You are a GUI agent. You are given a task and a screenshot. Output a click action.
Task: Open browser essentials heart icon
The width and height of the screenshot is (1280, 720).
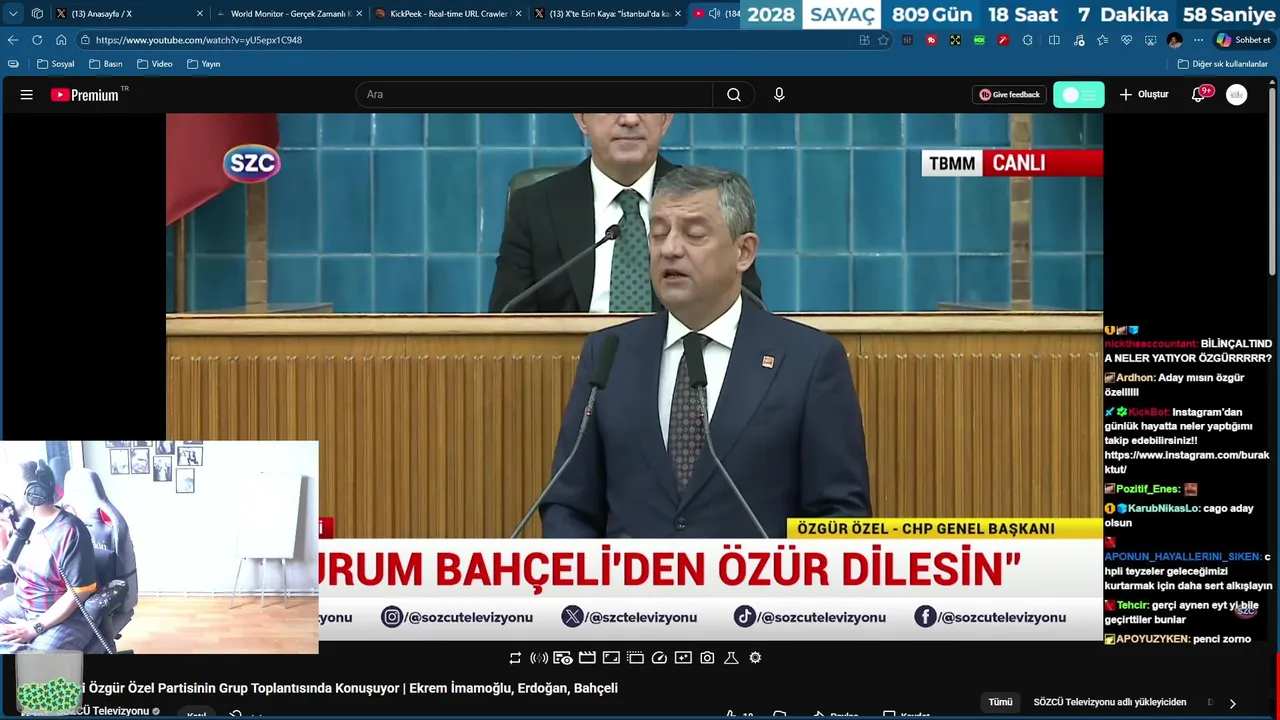(1126, 40)
